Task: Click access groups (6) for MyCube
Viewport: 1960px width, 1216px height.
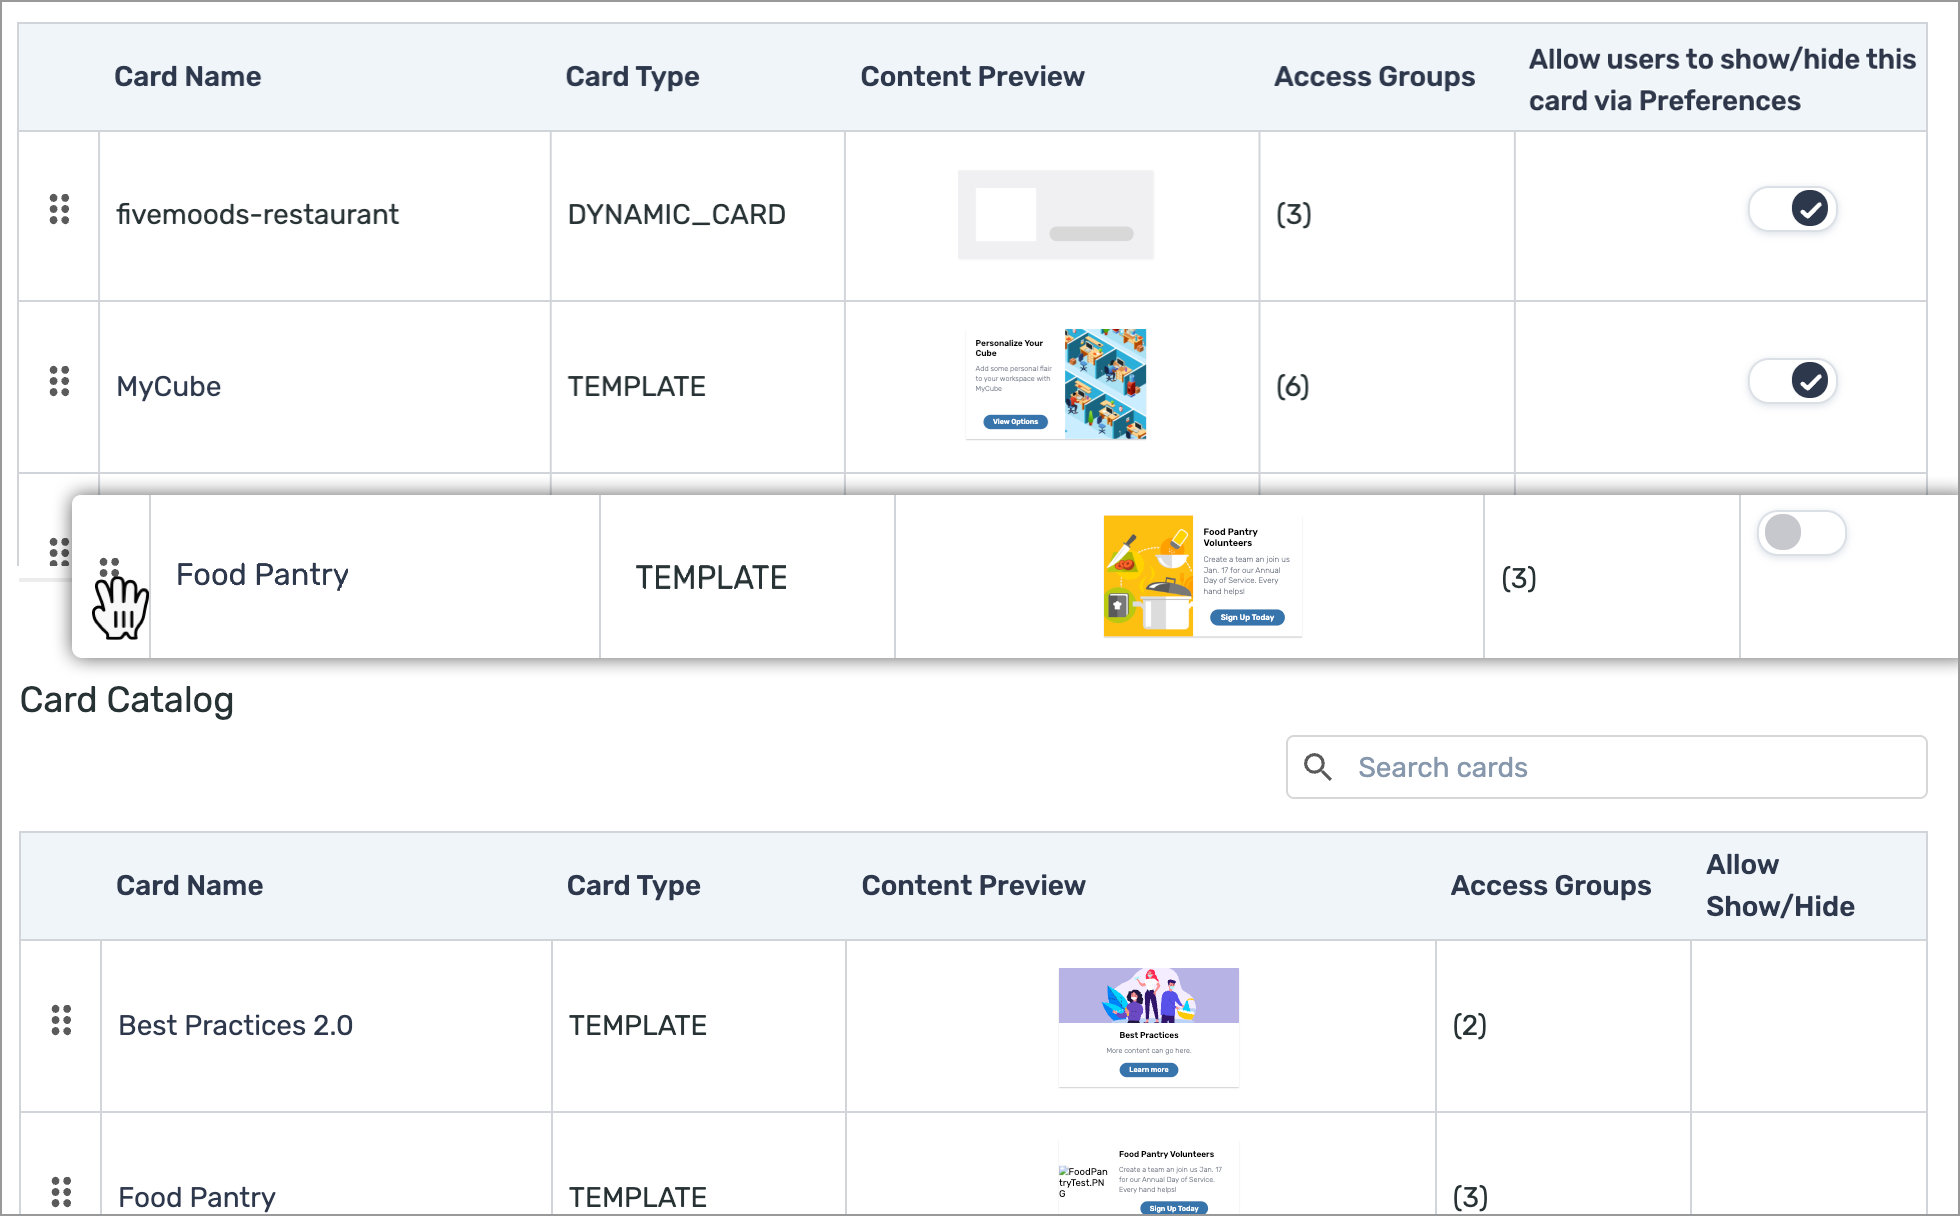Action: click(x=1293, y=386)
